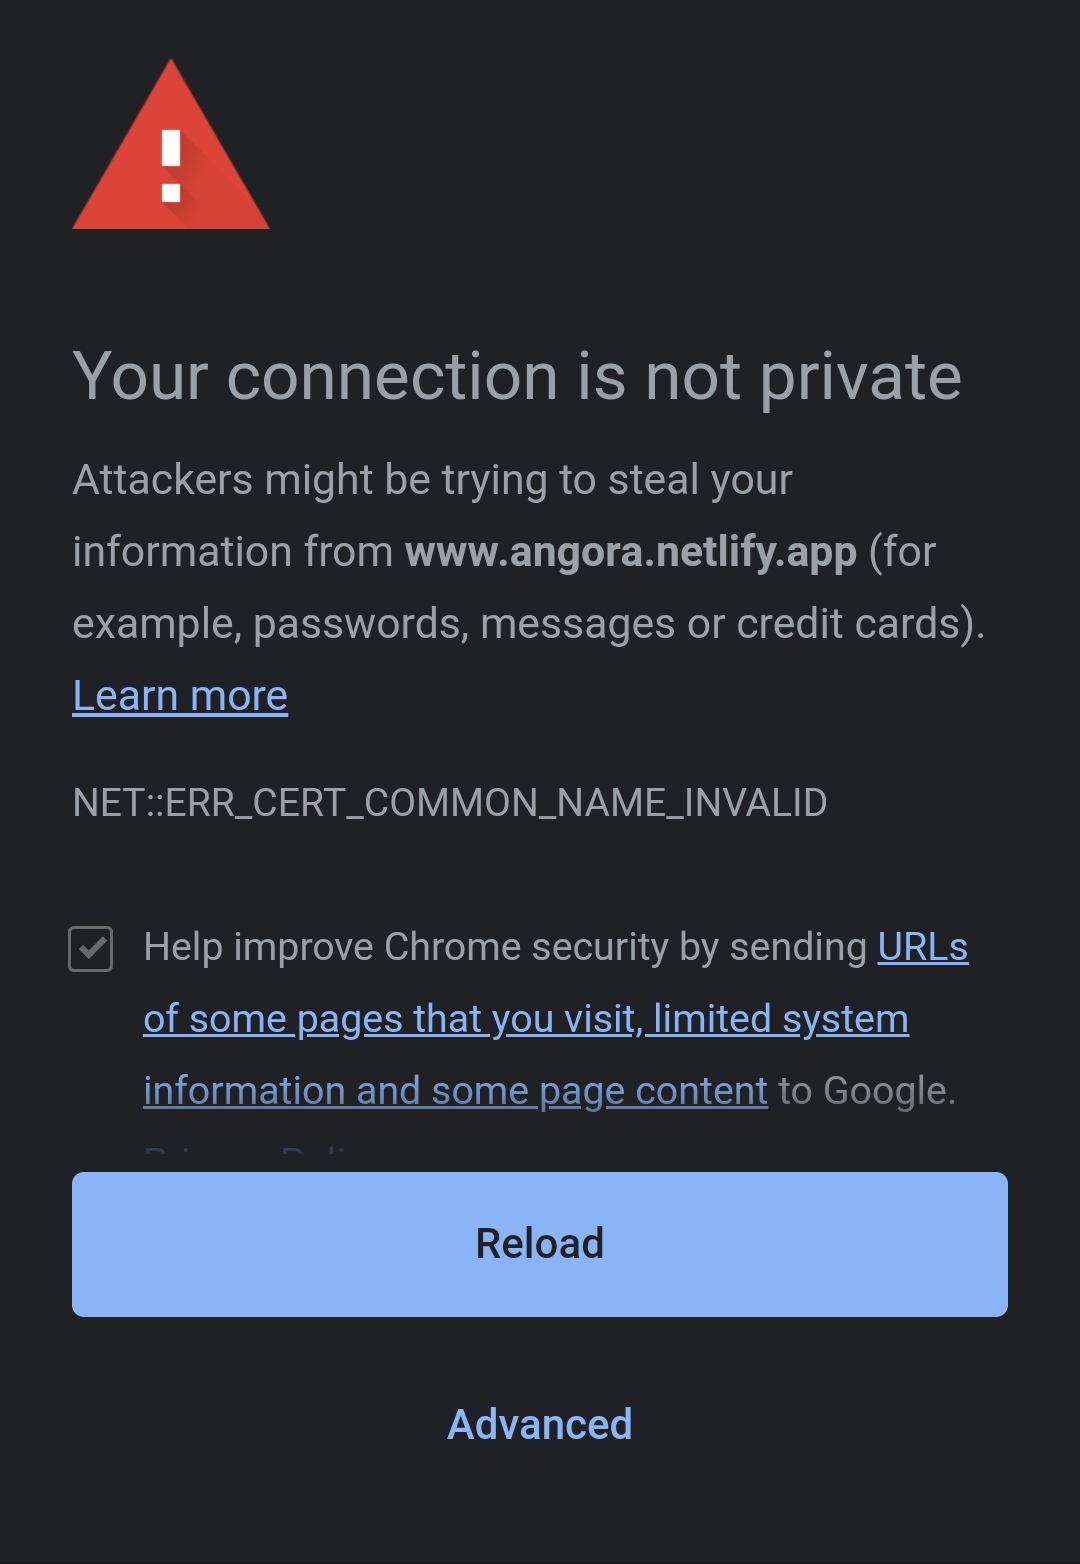
Task: Click the Learn more link
Action: (x=180, y=694)
